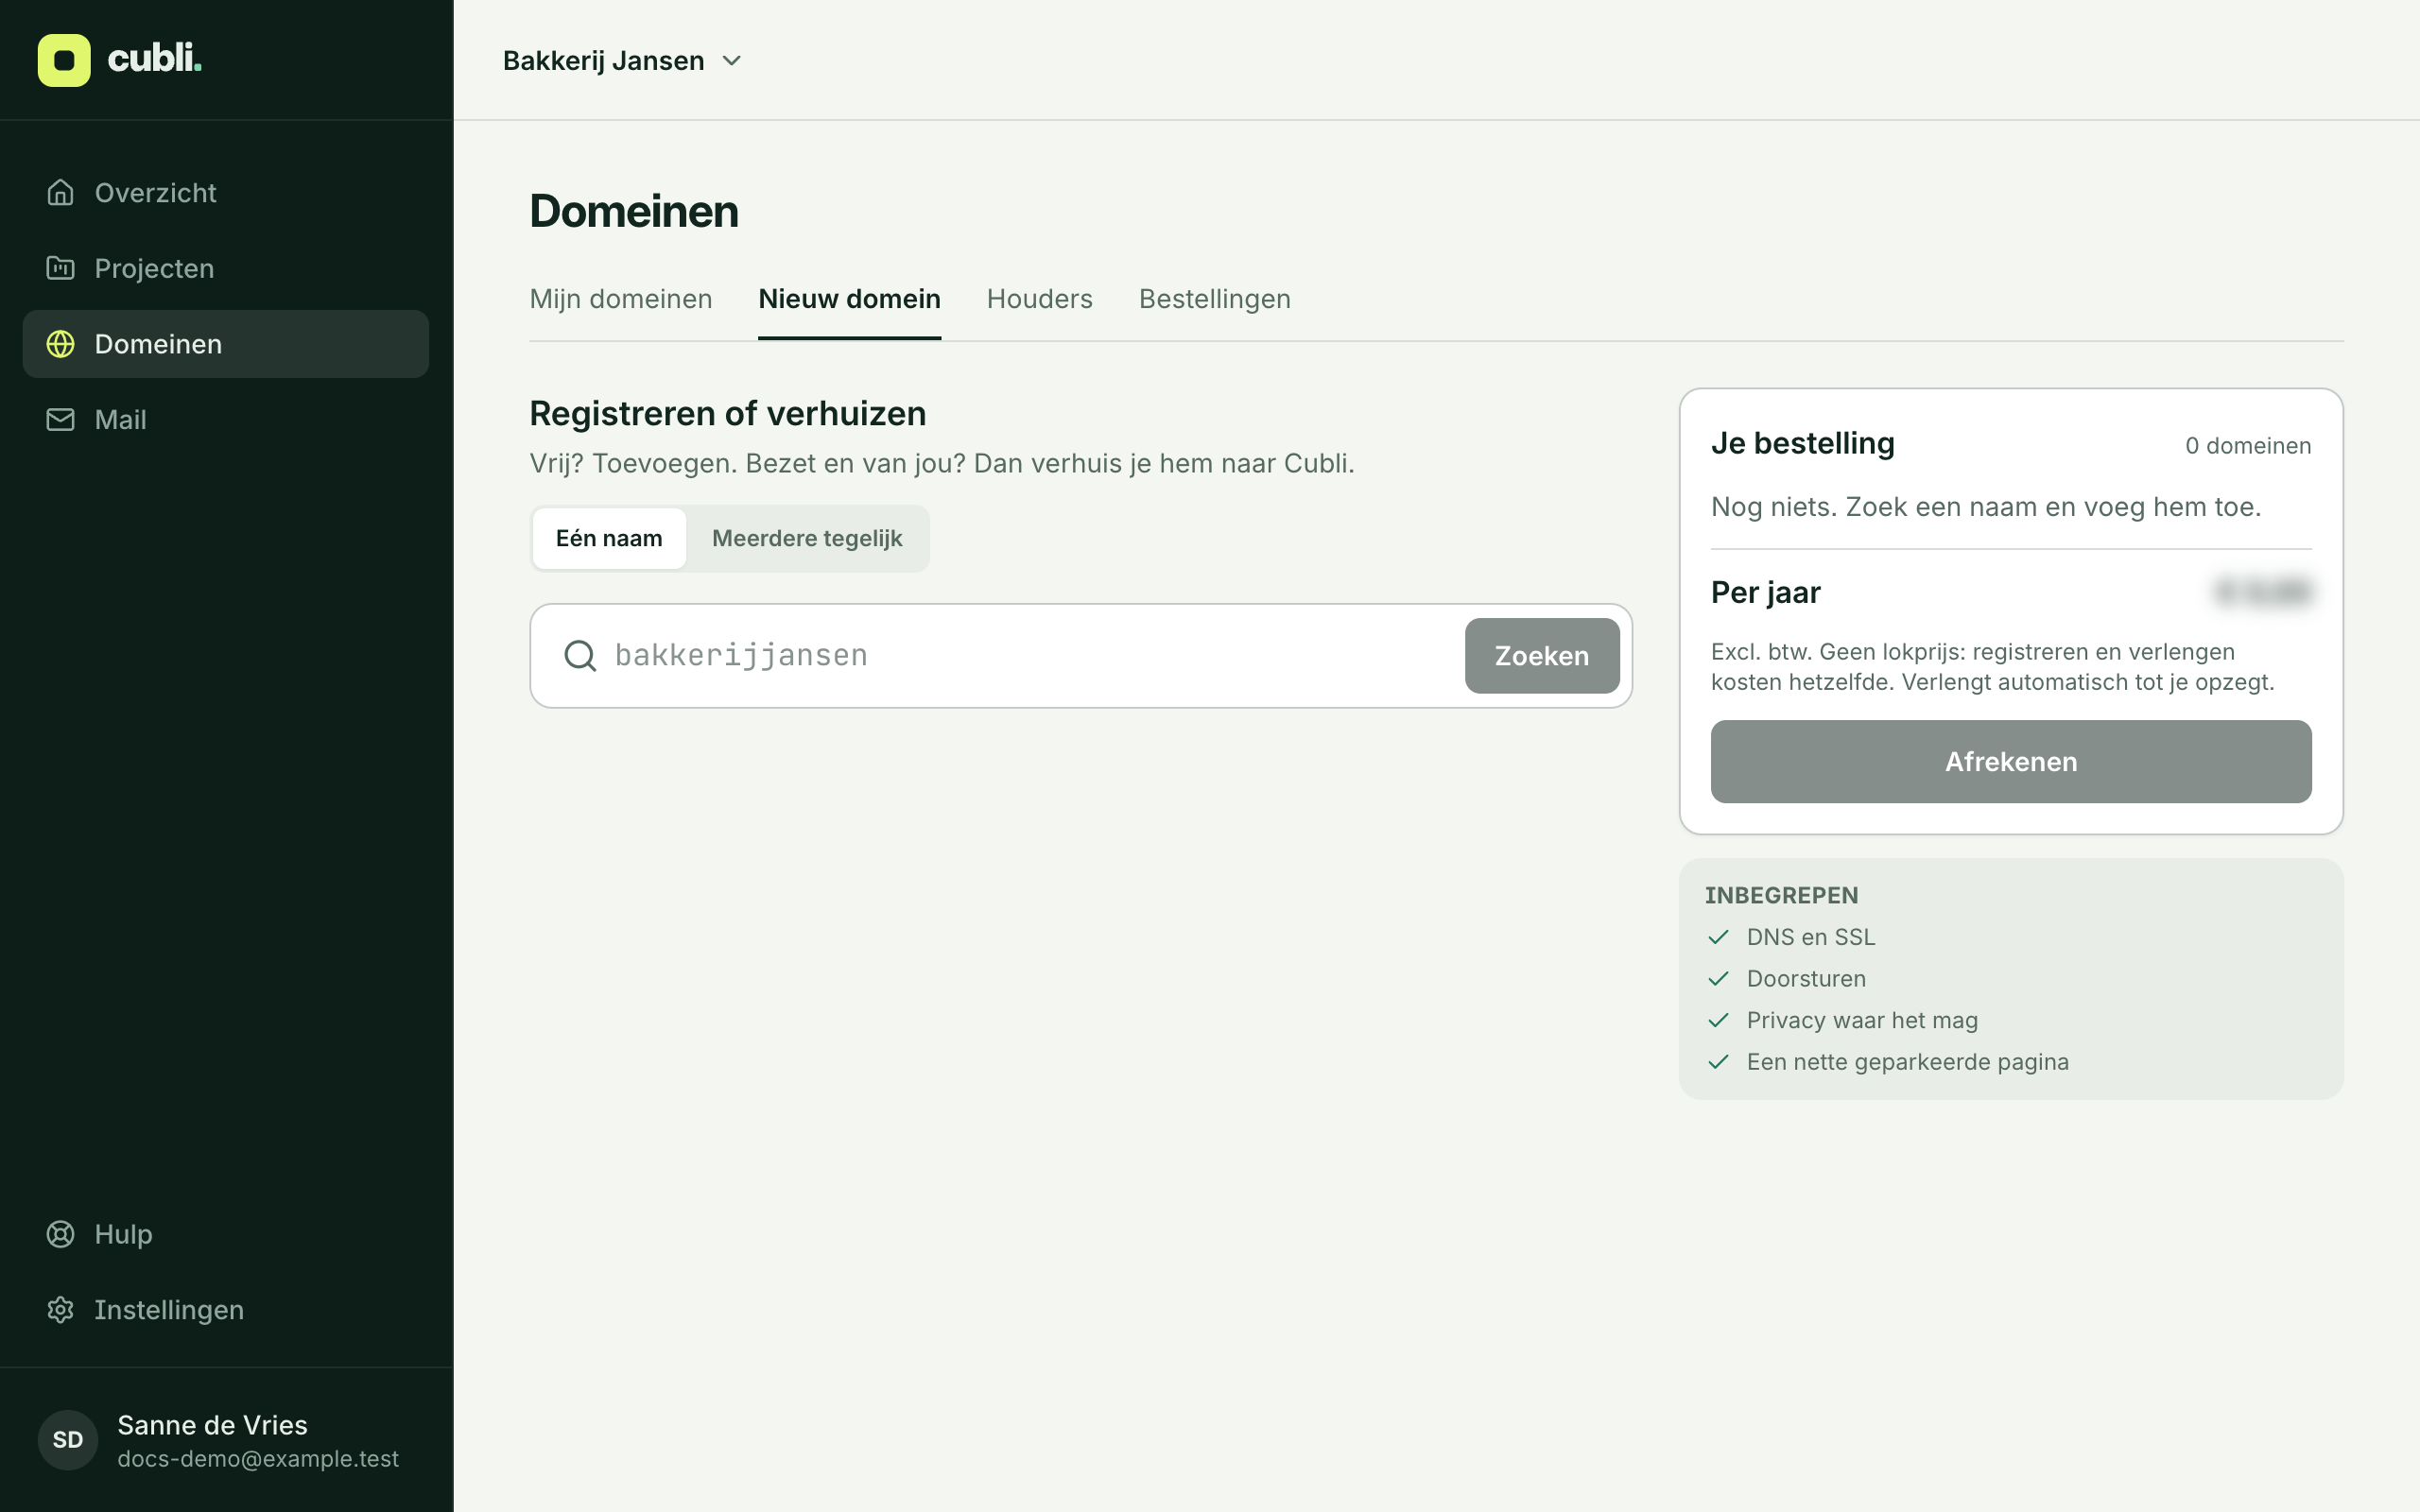Click the SD user avatar
2420x1512 pixels.
click(x=68, y=1440)
